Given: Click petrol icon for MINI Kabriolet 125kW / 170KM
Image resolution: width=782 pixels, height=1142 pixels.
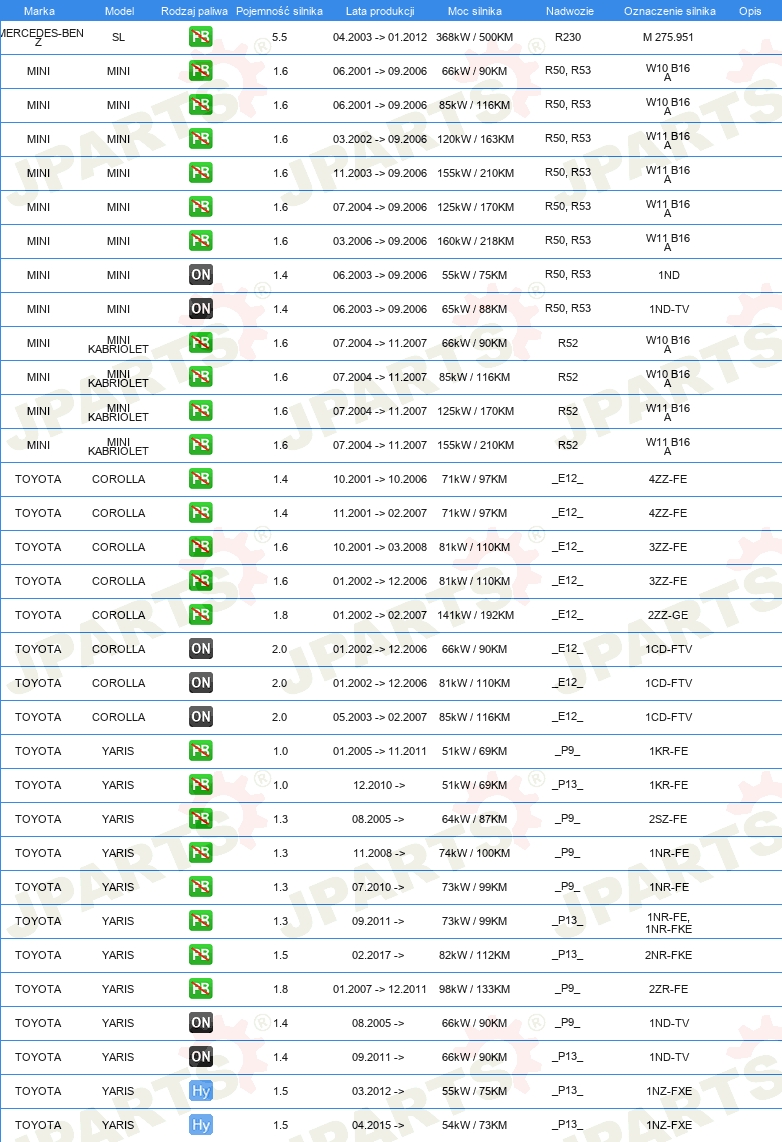Looking at the screenshot, I should click(x=201, y=411).
